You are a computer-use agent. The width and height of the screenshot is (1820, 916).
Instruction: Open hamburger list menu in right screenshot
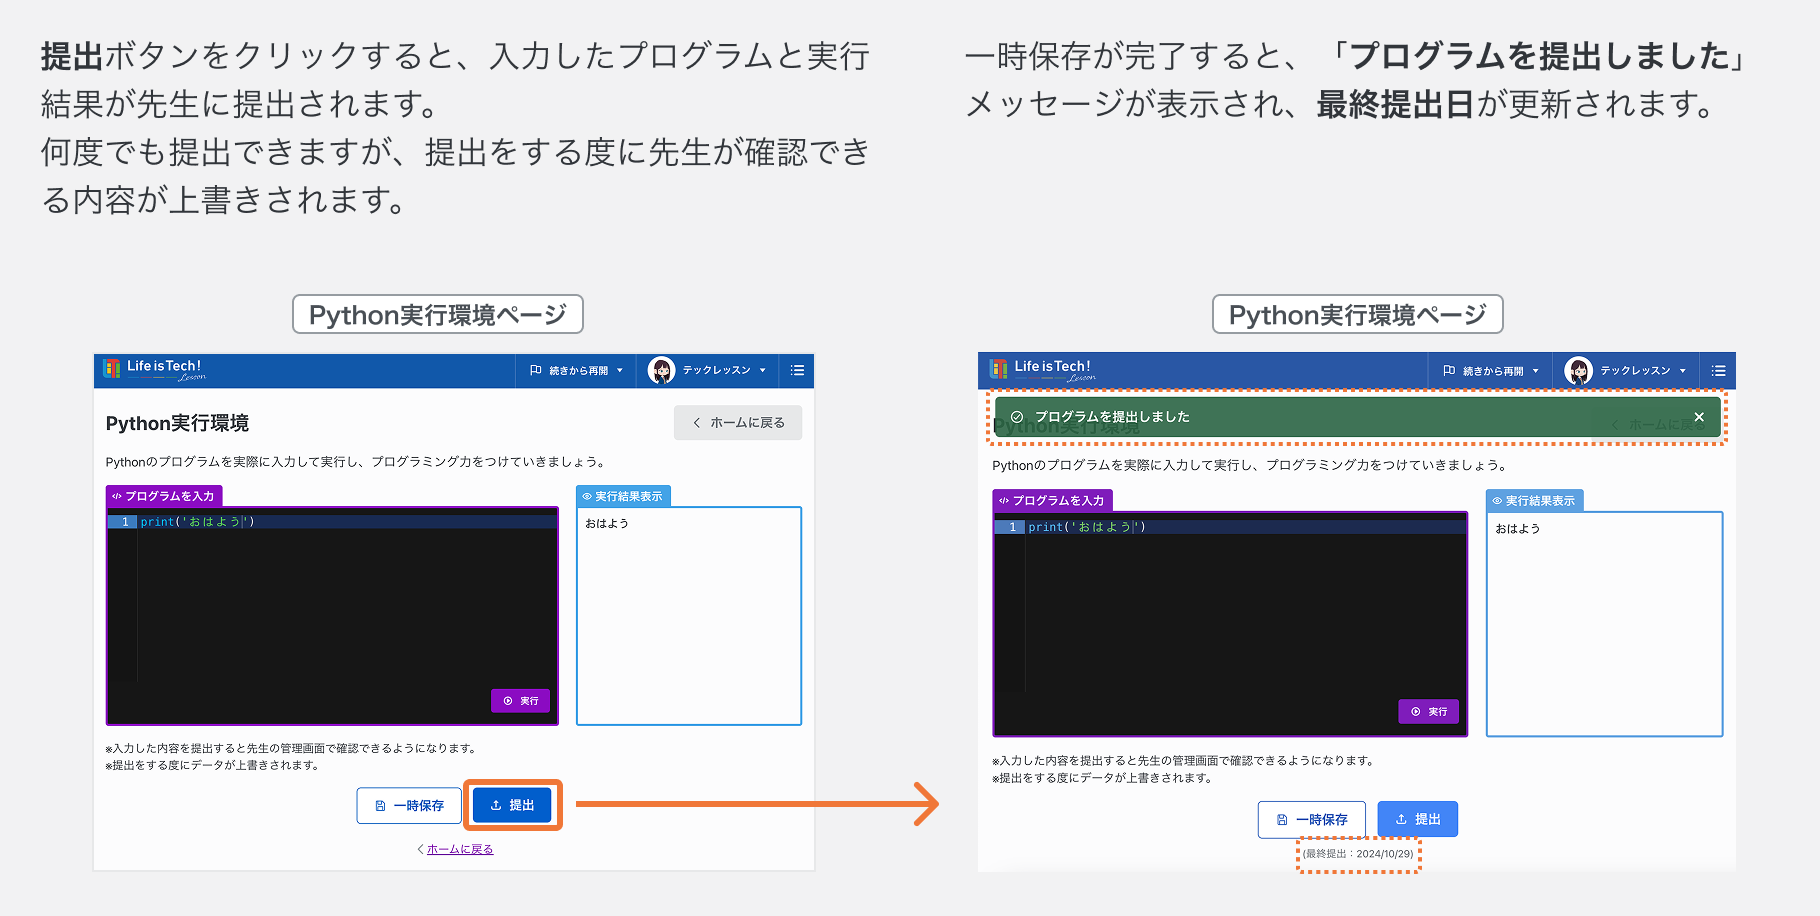(x=1718, y=371)
